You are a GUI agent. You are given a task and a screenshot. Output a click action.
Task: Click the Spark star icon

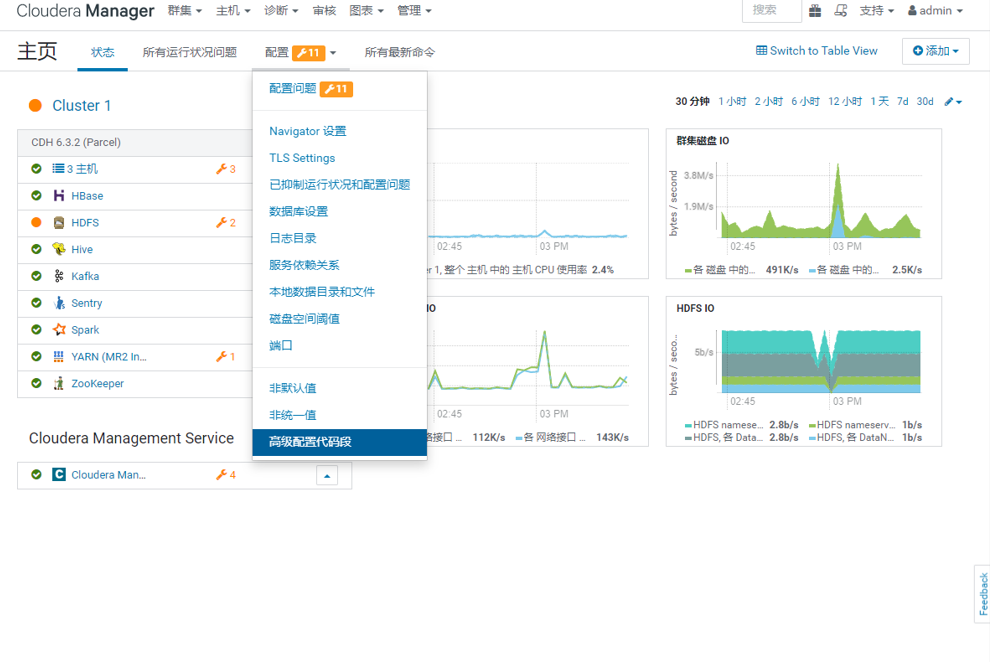pyautogui.click(x=59, y=329)
